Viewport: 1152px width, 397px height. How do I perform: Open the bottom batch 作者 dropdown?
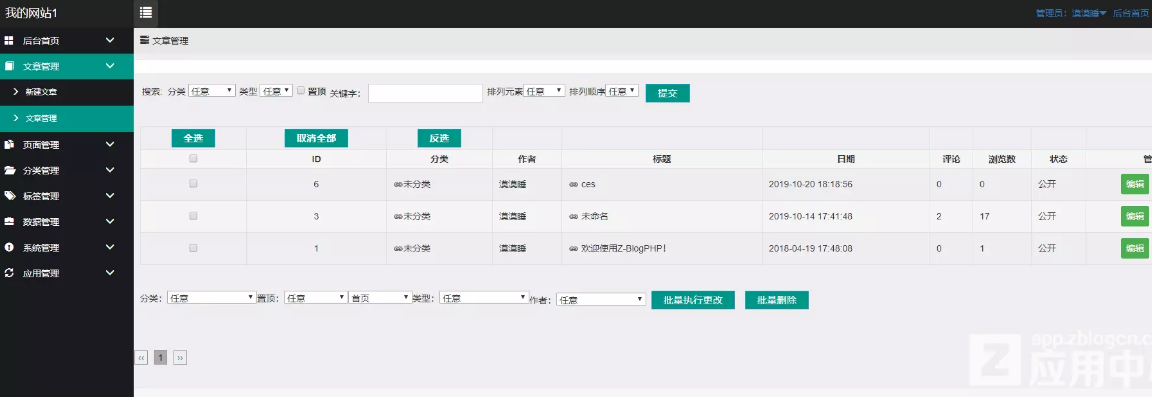(x=601, y=299)
